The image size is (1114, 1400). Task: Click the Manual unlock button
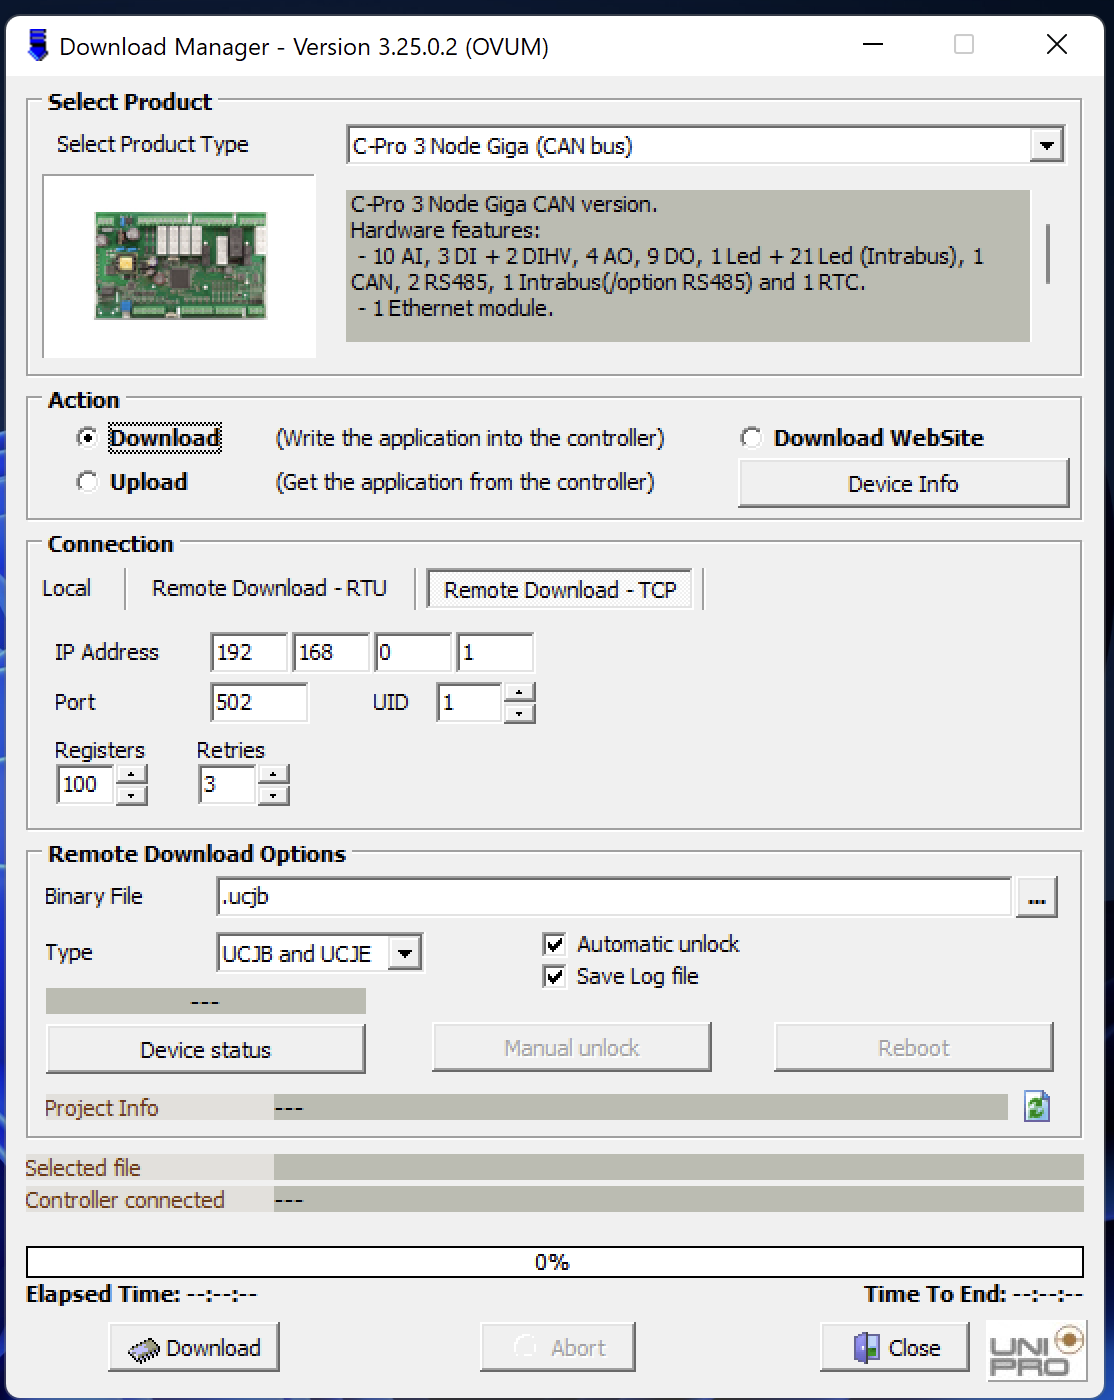click(571, 1048)
